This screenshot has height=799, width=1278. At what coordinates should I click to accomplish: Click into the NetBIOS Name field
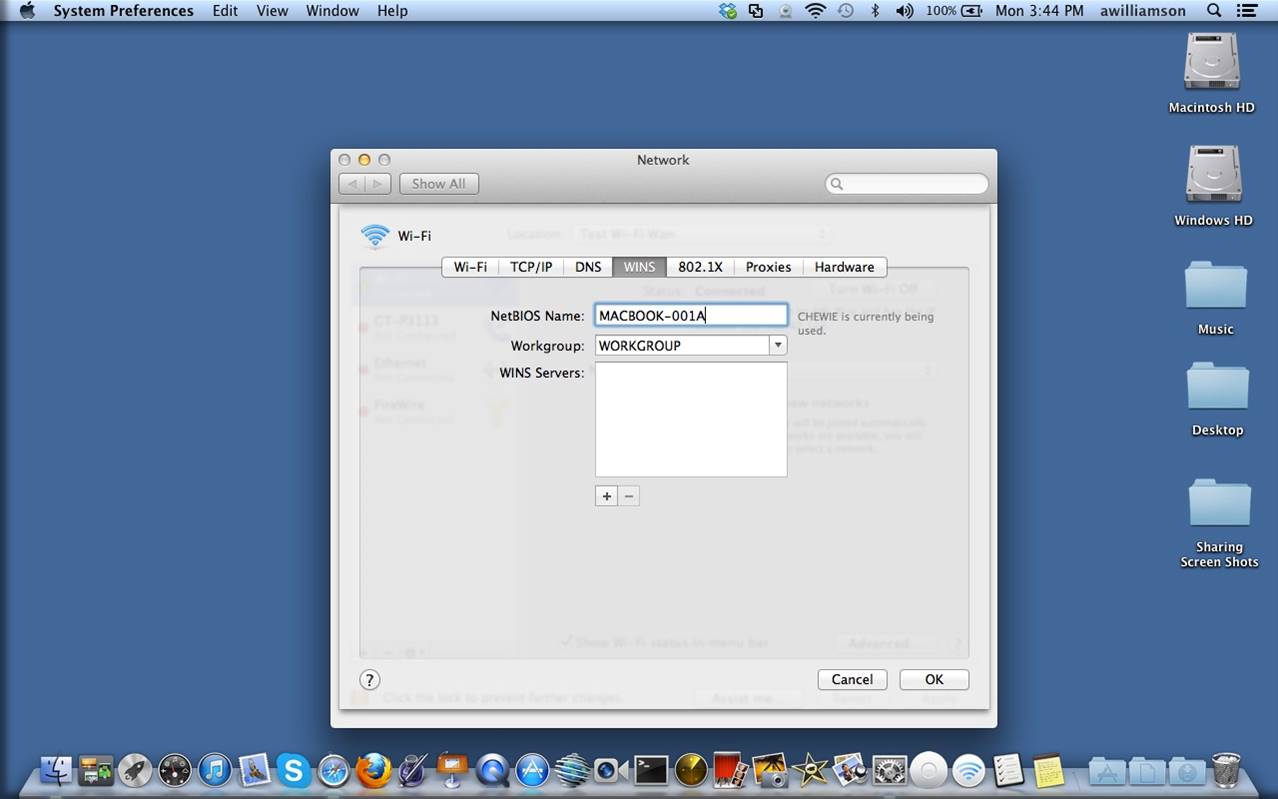(x=690, y=316)
